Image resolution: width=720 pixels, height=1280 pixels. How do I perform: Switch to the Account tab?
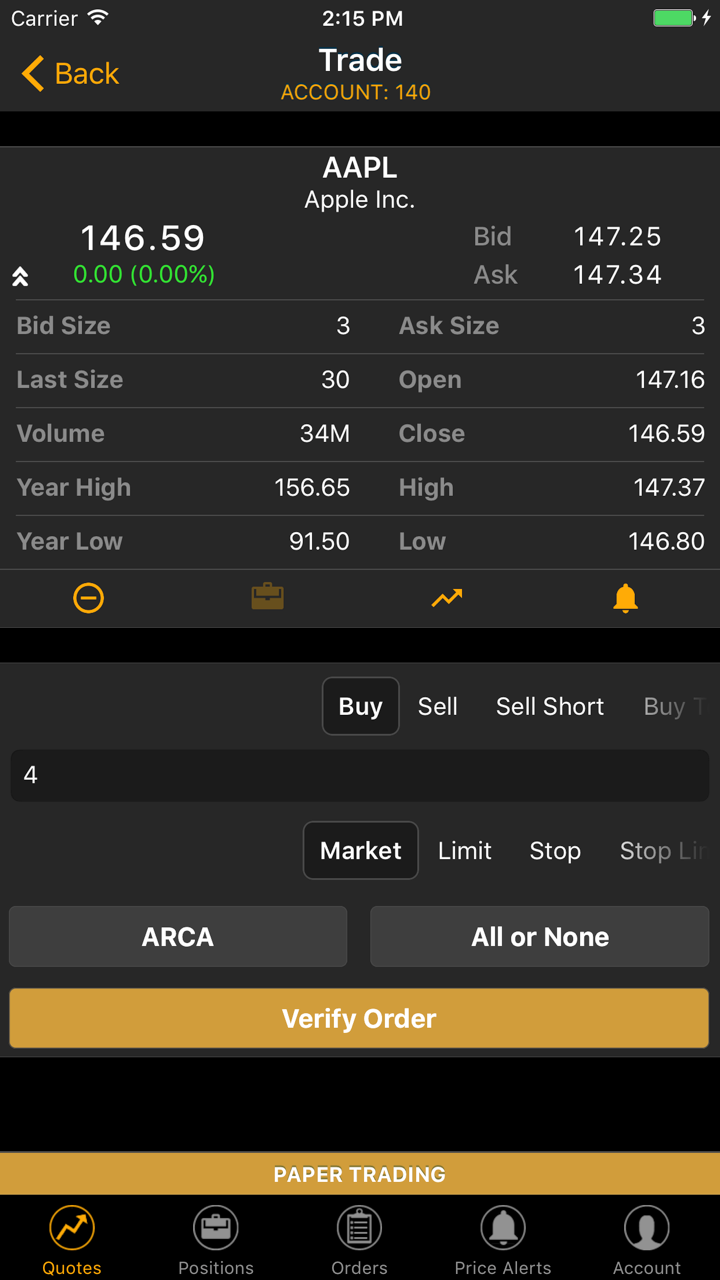pyautogui.click(x=647, y=1238)
